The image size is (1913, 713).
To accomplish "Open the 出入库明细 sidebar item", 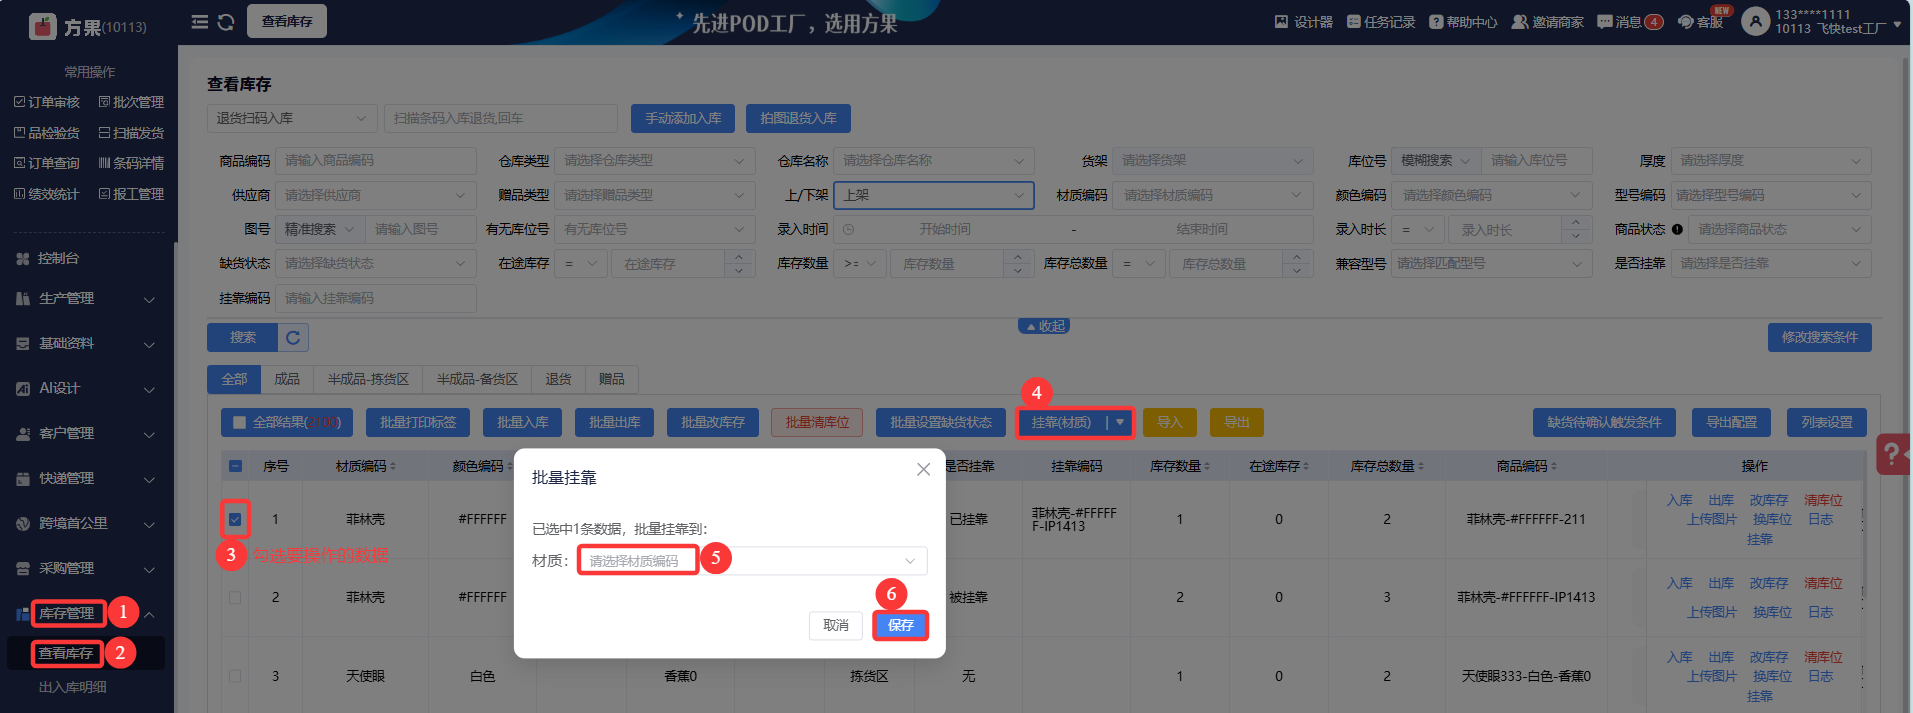I will (73, 687).
